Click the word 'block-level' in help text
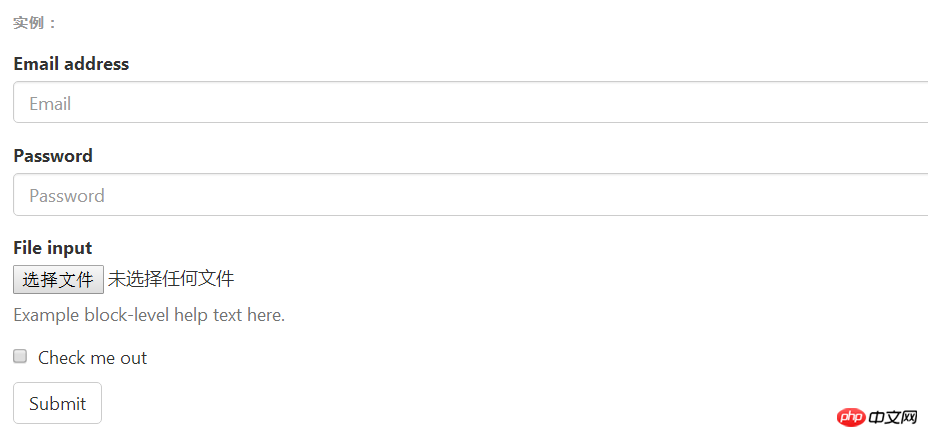The height and width of the screenshot is (437, 928). click(x=127, y=314)
